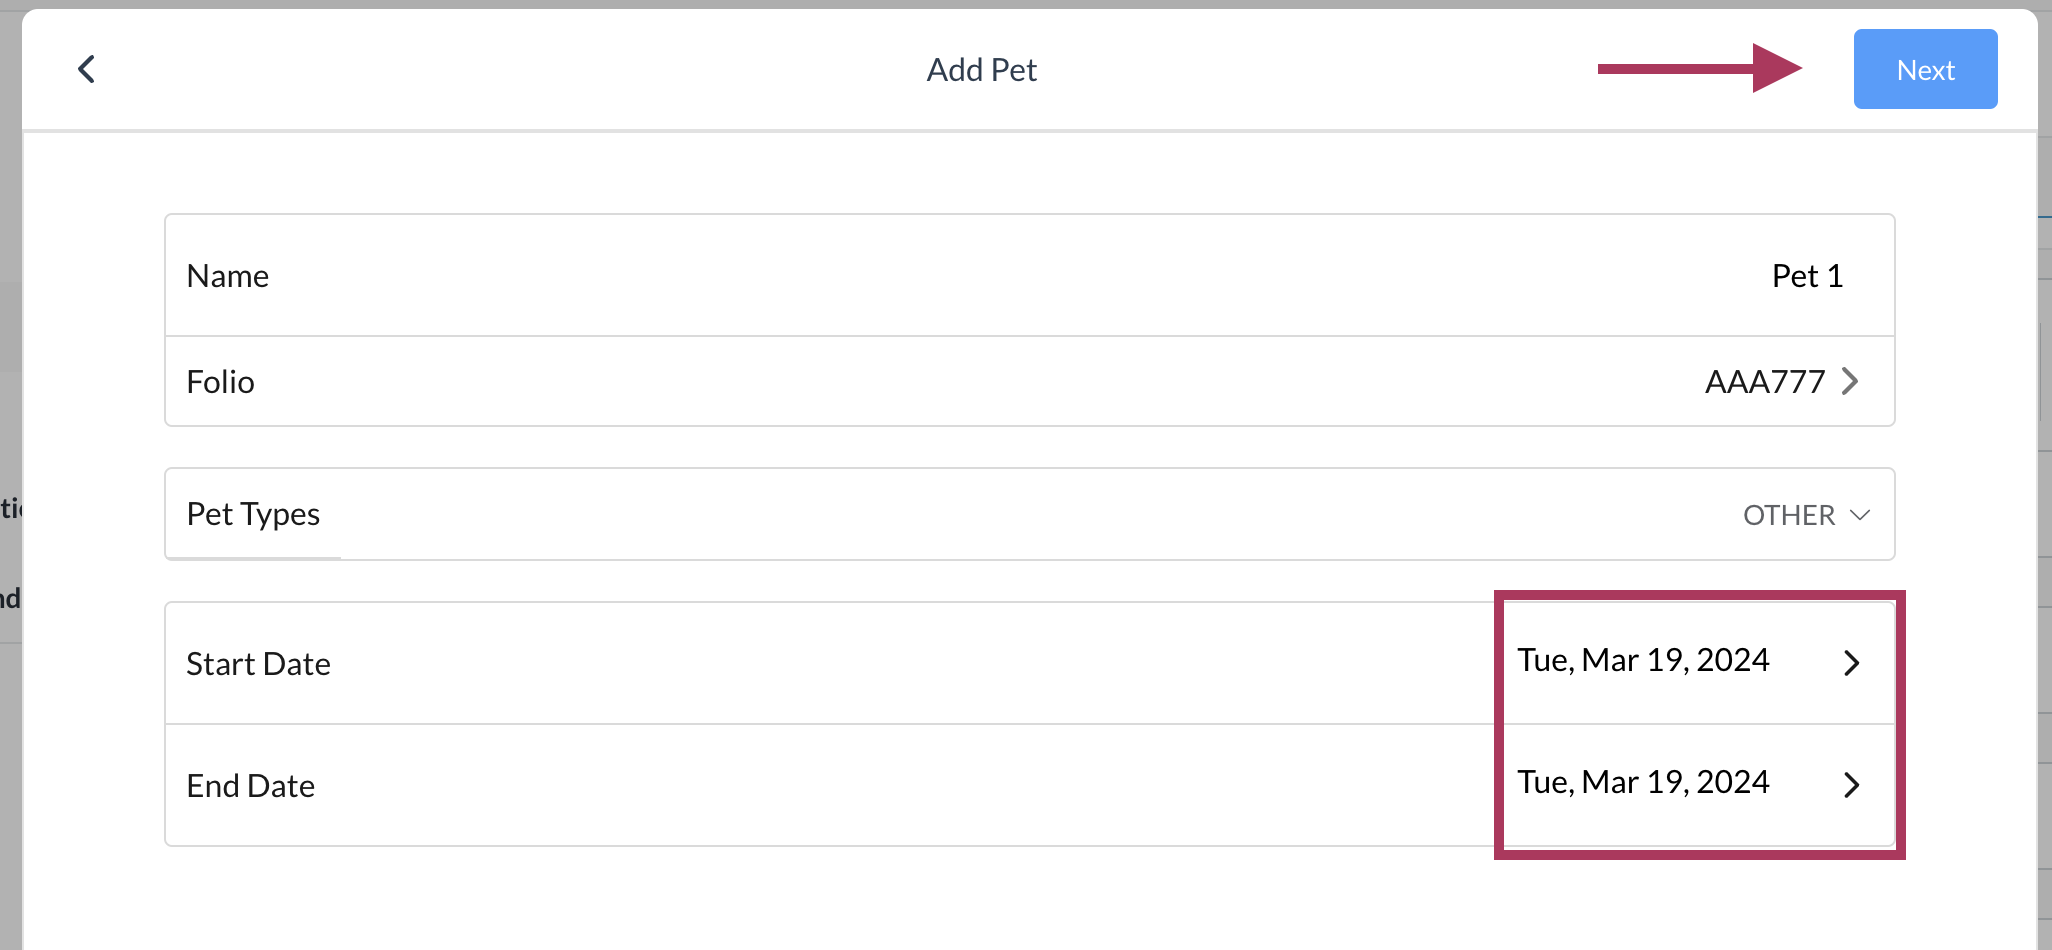Select the back navigation arrow at top left
The width and height of the screenshot is (2052, 950).
coord(86,69)
